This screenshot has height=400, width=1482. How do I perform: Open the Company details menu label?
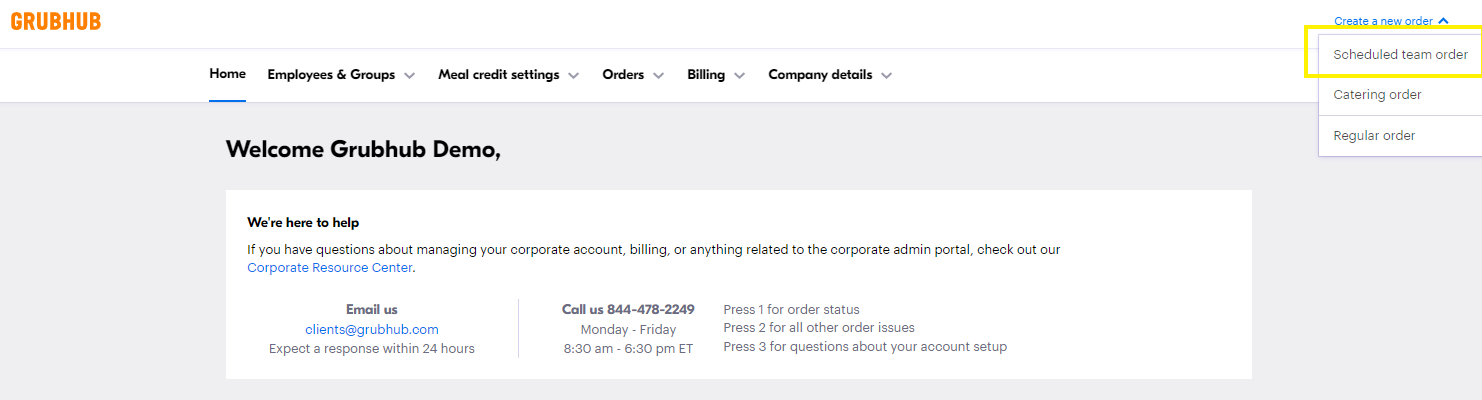[820, 75]
